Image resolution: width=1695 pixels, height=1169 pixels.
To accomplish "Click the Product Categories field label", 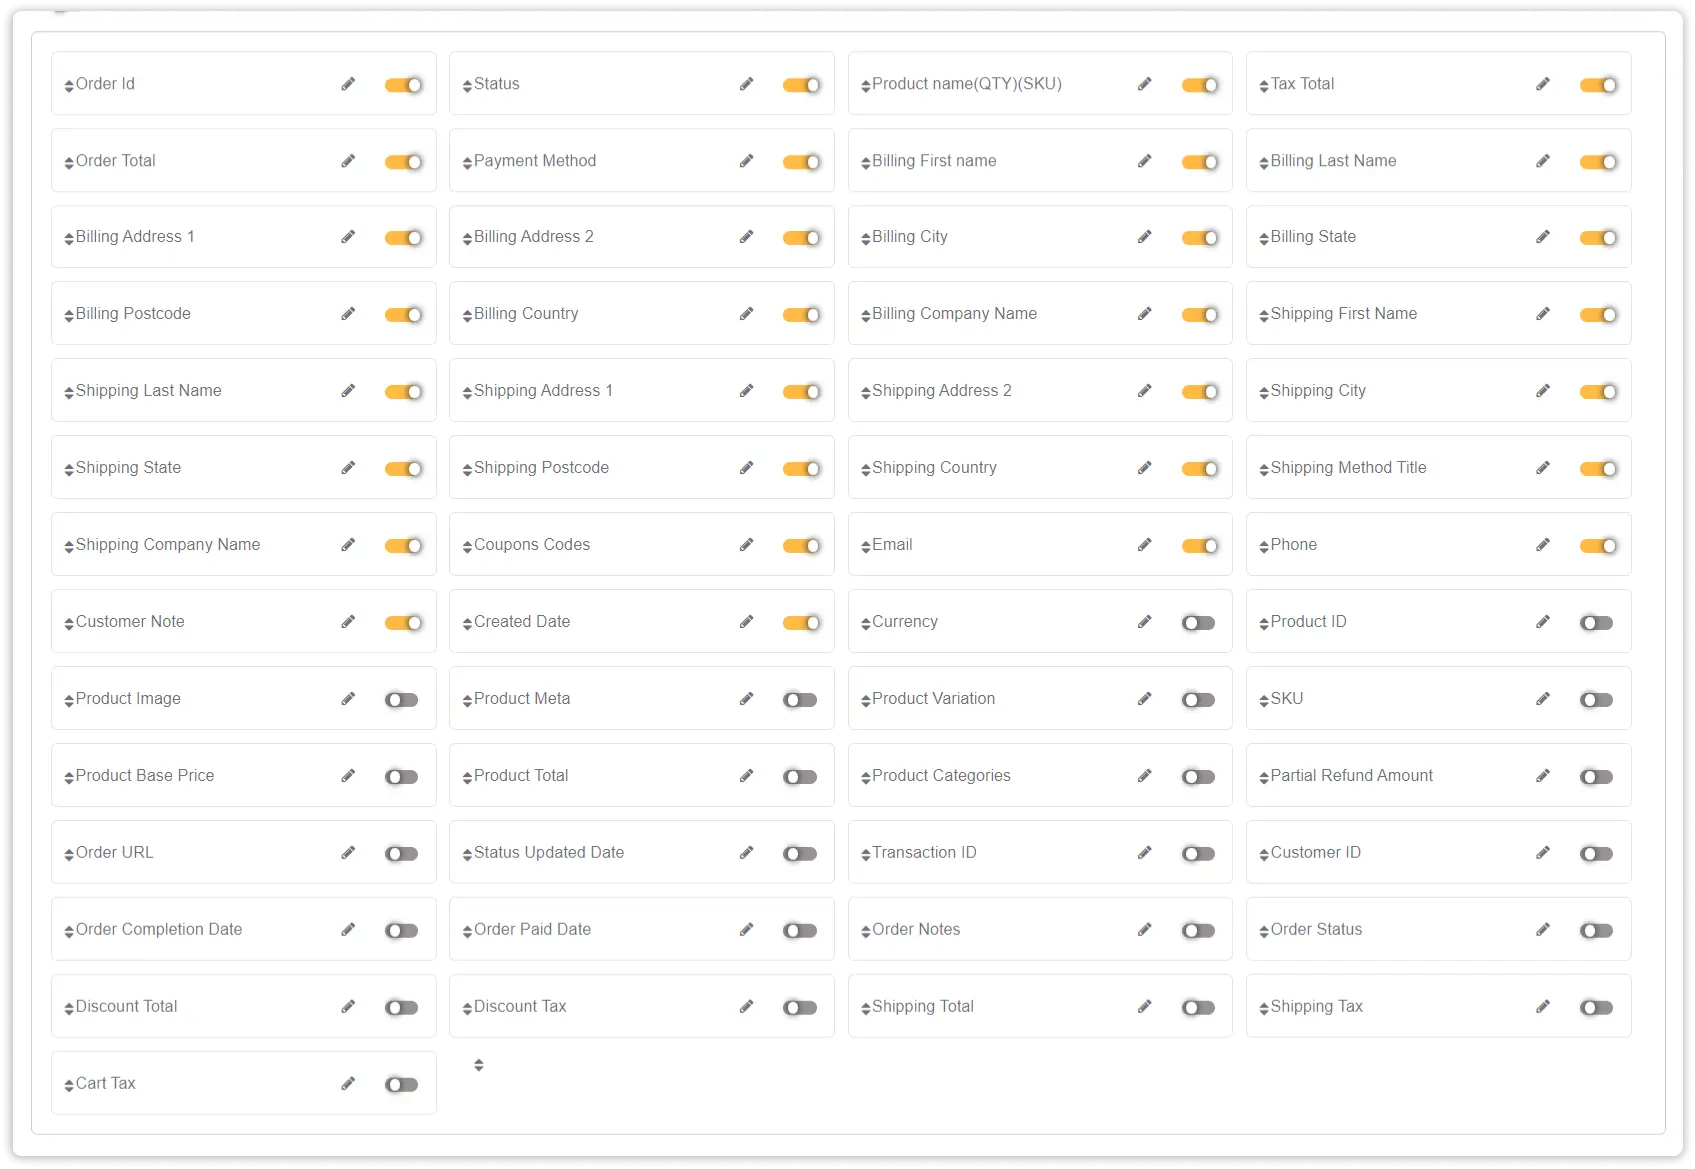I will pyautogui.click(x=941, y=776).
